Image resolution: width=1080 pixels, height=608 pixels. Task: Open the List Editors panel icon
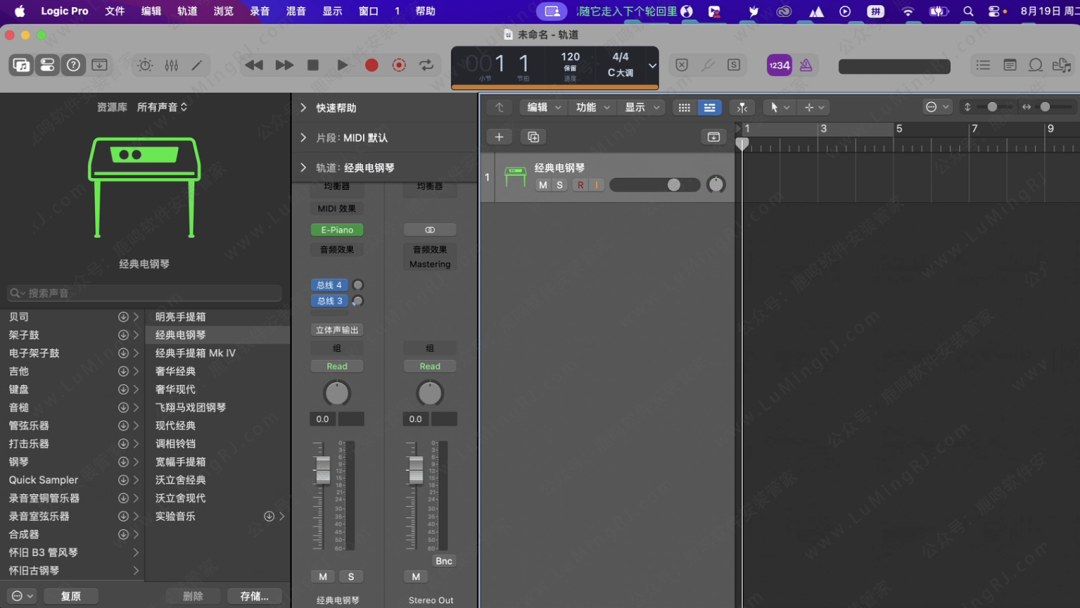(983, 65)
